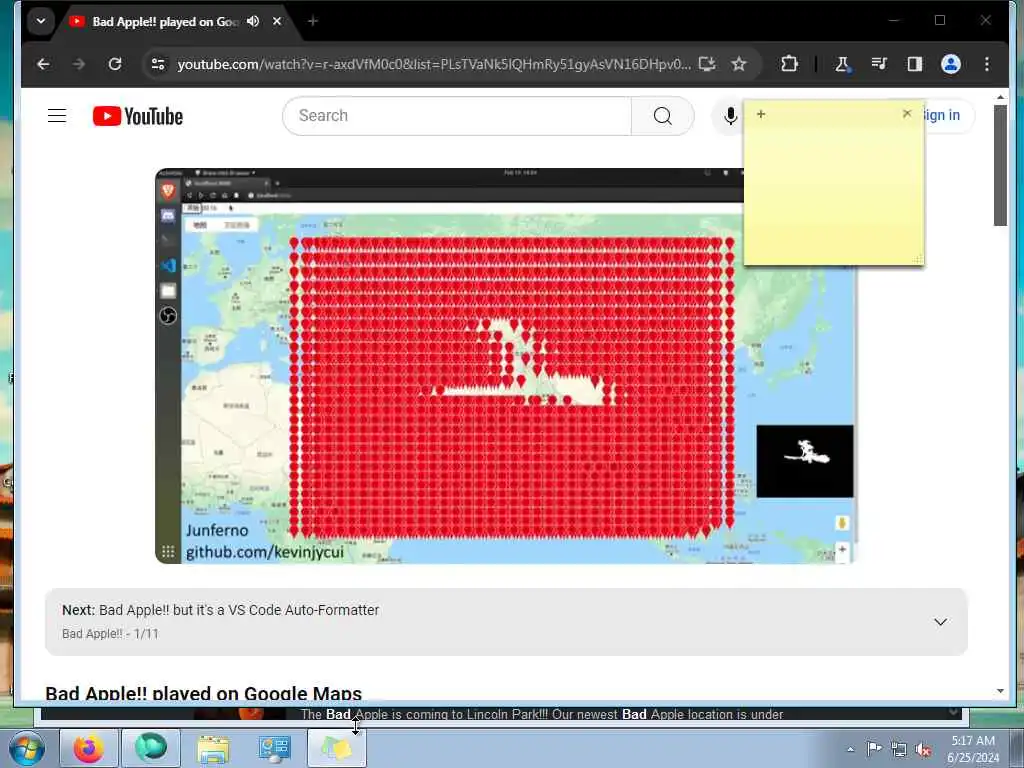Open Chrome profile avatar

click(x=951, y=64)
